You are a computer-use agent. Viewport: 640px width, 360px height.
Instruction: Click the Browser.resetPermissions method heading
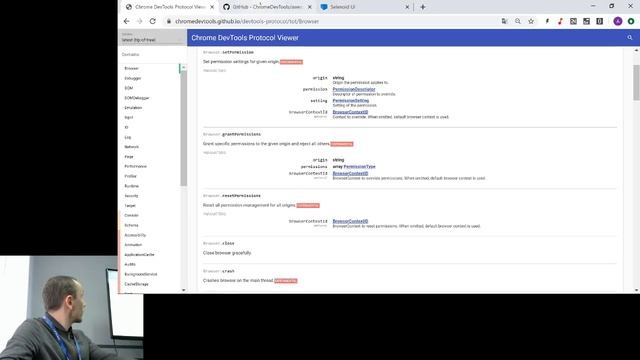(231, 196)
